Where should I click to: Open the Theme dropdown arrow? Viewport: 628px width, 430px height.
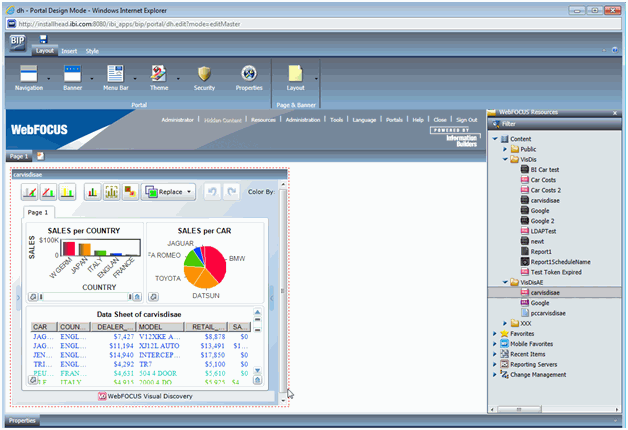point(178,78)
